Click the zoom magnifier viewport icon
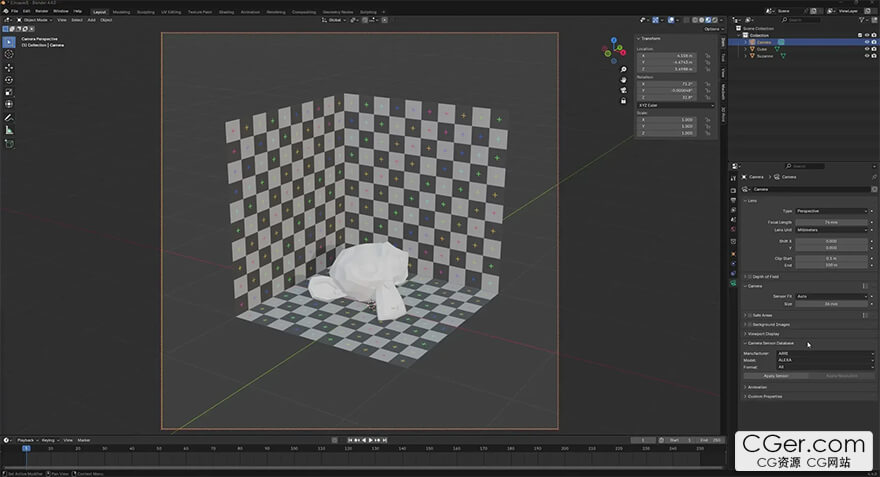Screen dimensions: 880x477 click(x=623, y=71)
